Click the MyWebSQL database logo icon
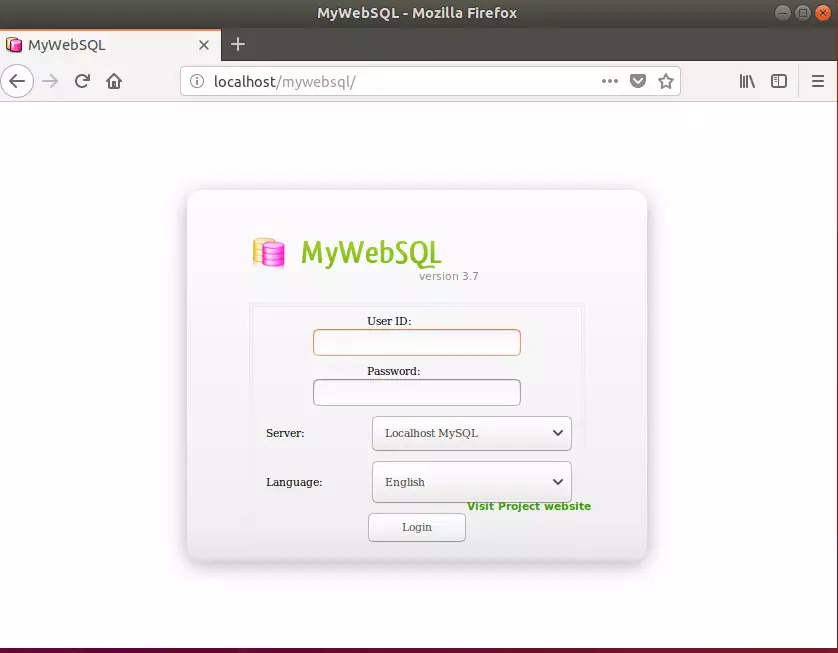 (269, 252)
